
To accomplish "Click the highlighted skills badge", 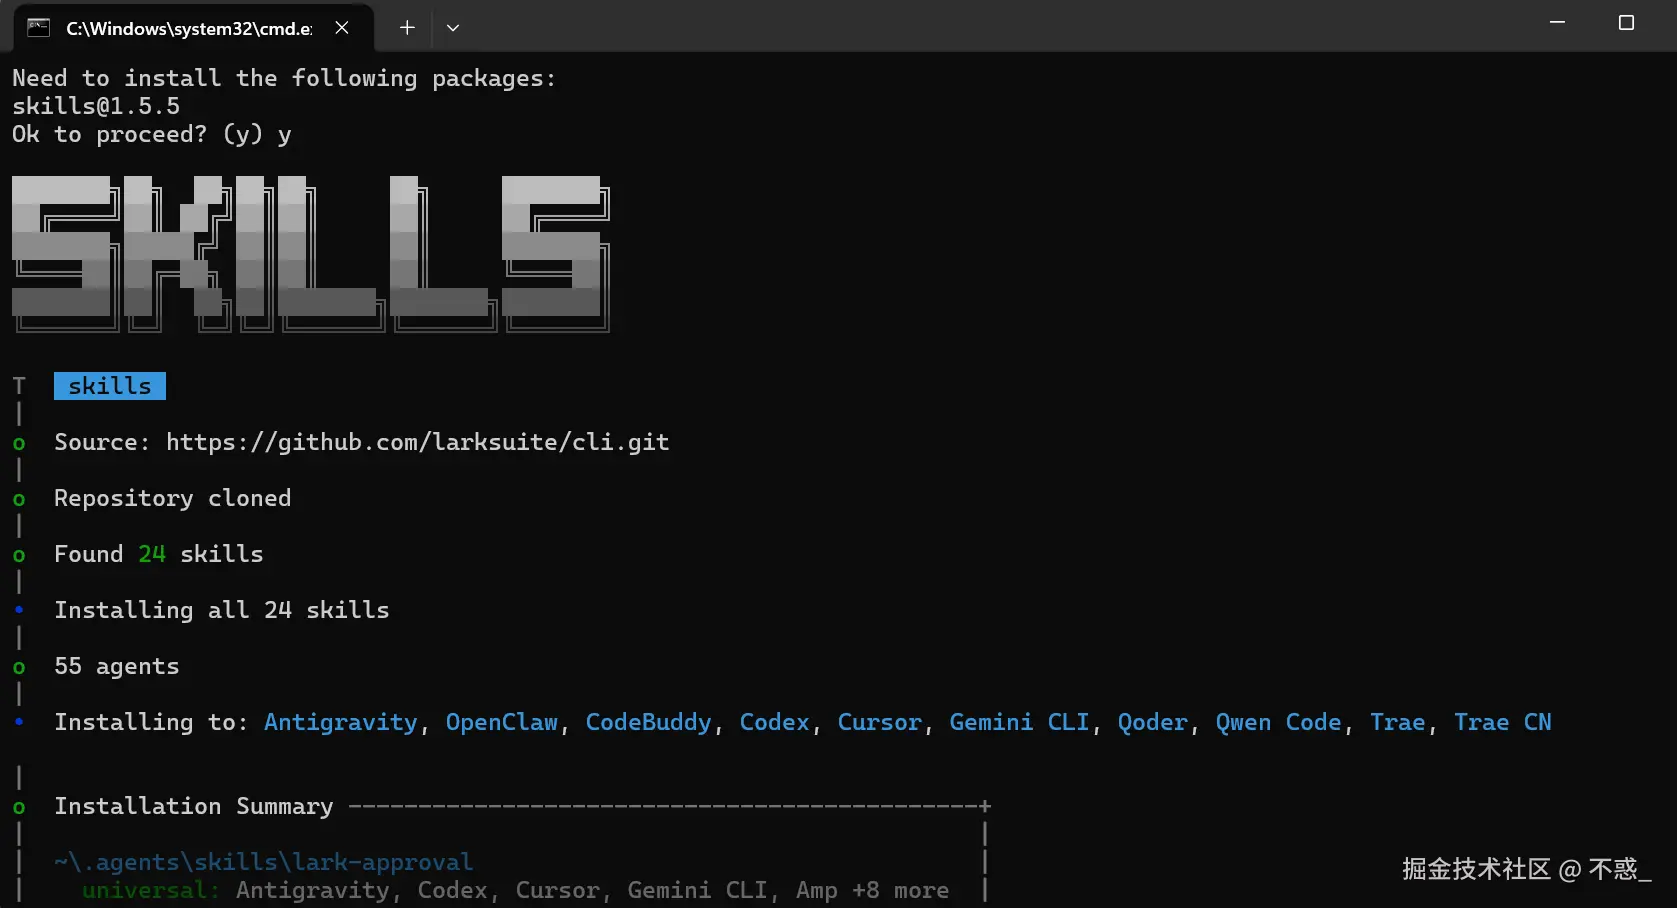I will pos(110,386).
